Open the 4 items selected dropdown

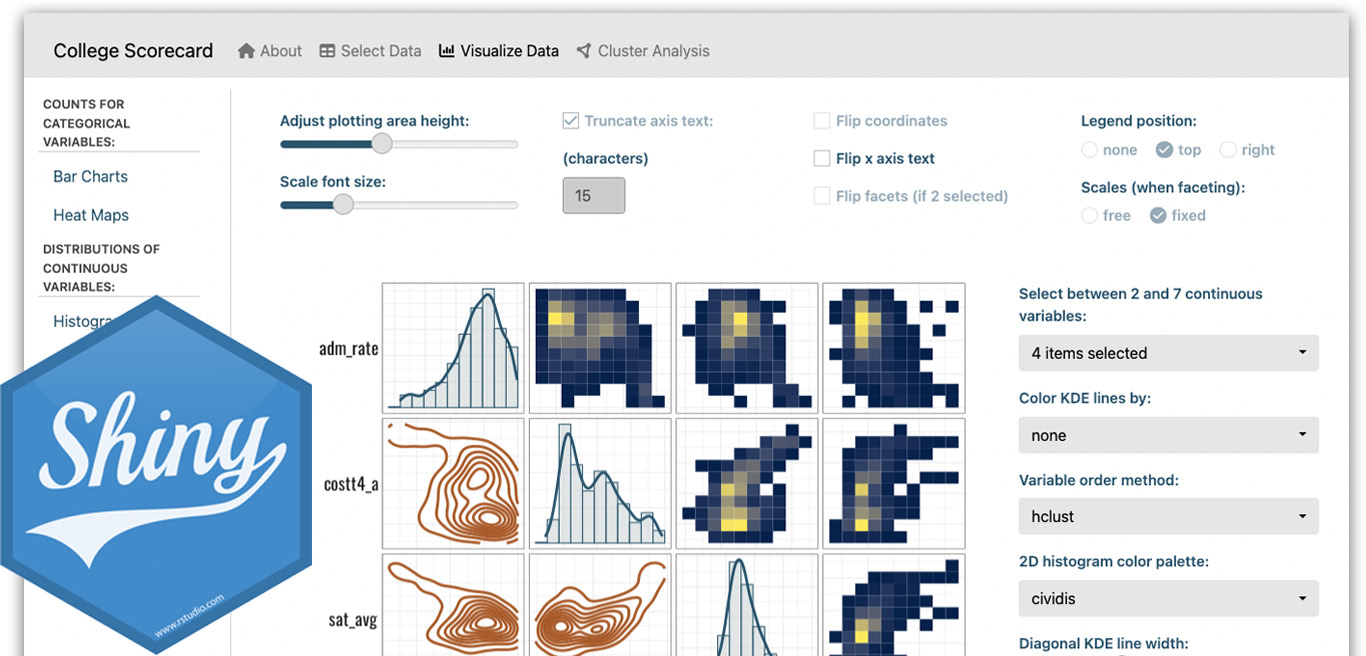tap(1168, 353)
